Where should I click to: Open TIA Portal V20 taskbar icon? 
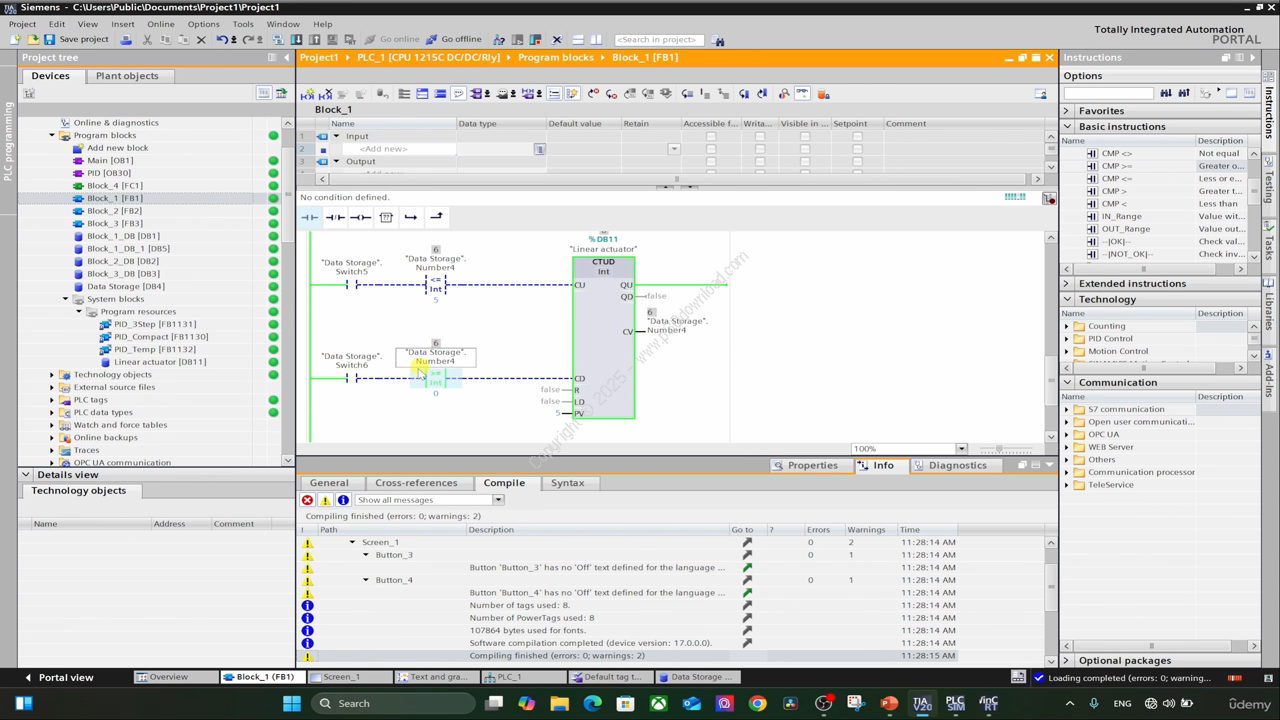click(x=922, y=703)
